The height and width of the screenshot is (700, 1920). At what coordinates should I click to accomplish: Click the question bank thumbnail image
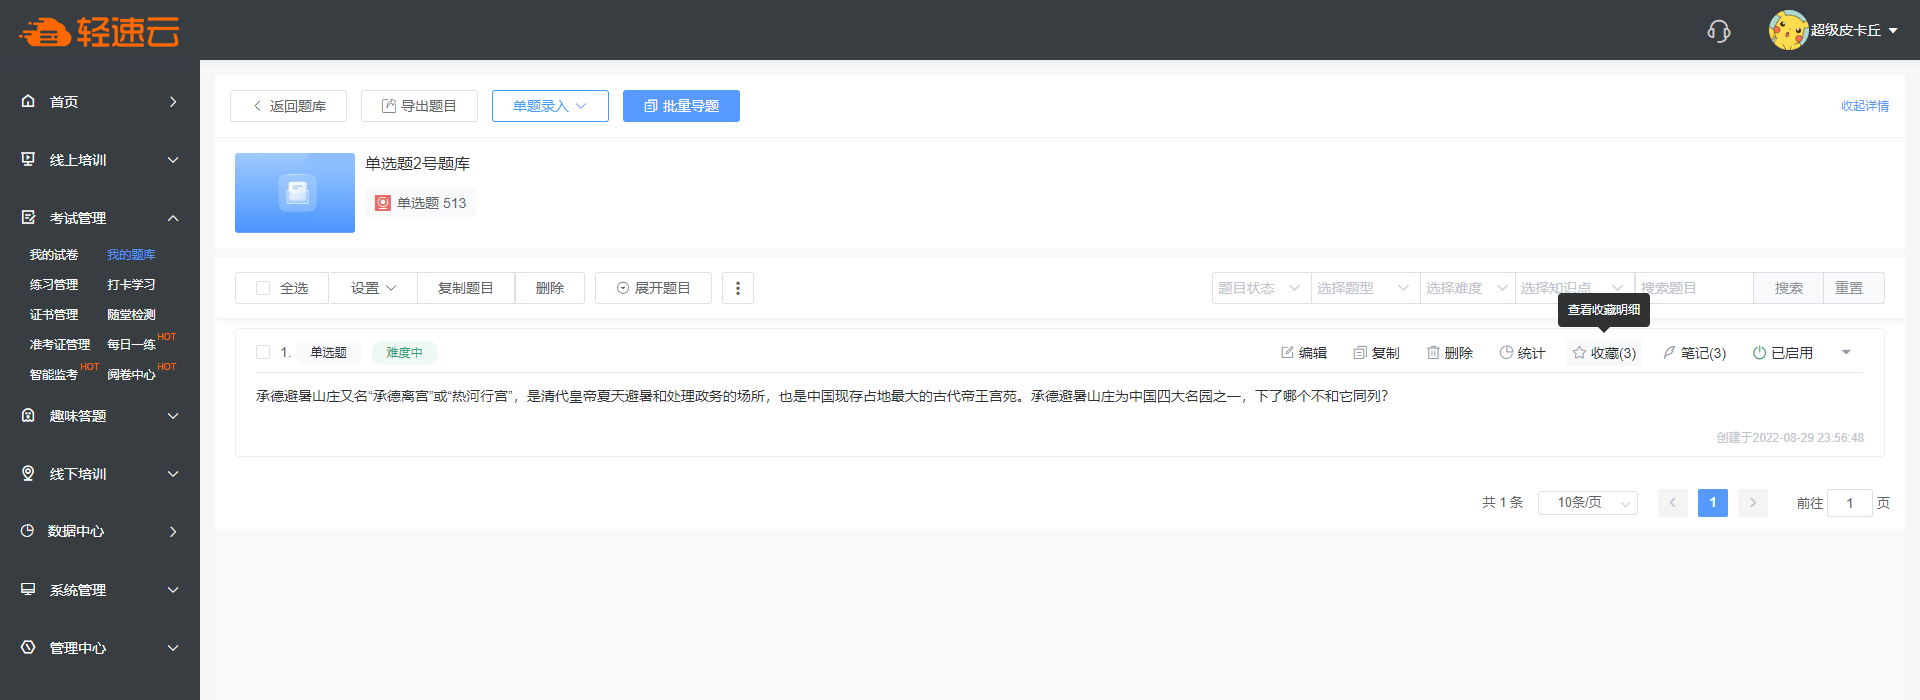click(x=295, y=193)
